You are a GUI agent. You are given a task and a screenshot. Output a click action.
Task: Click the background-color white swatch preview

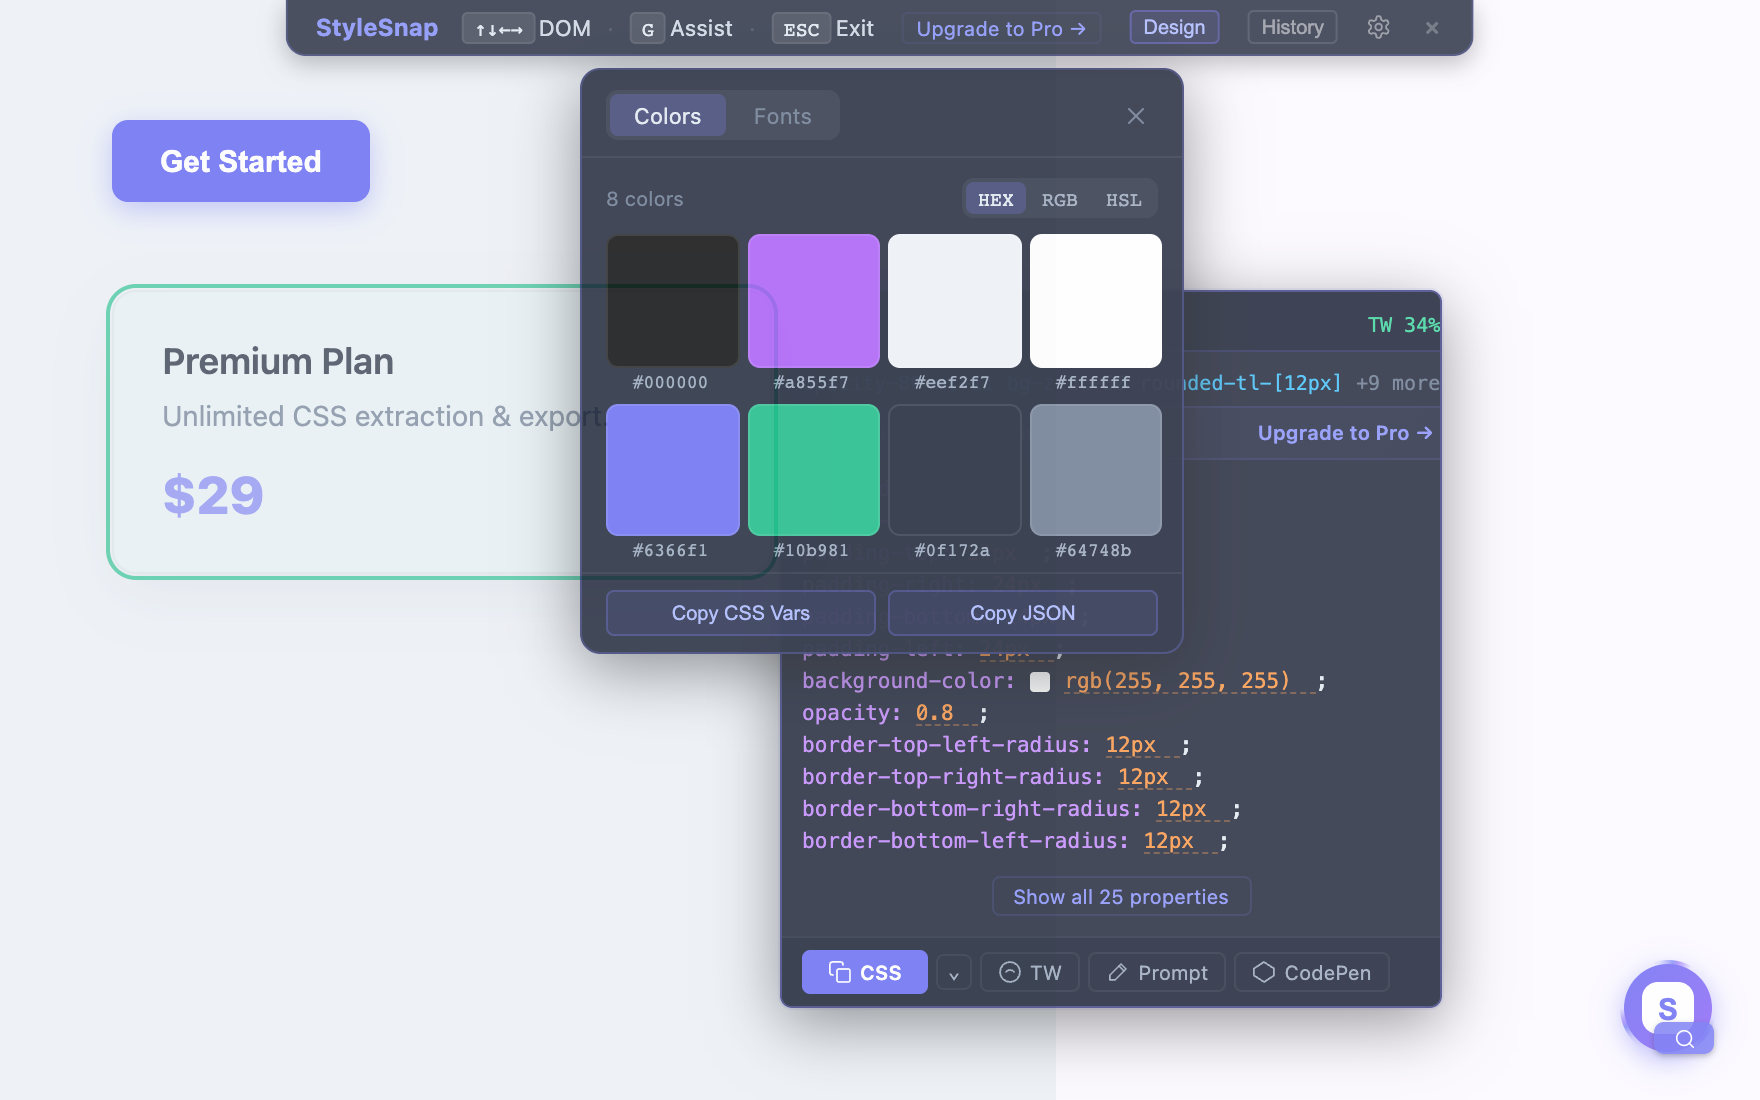pos(1040,682)
